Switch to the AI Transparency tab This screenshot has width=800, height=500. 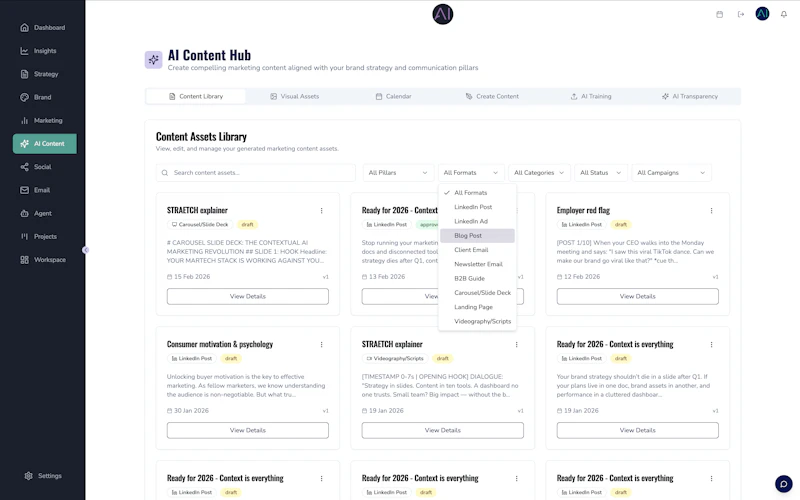coord(690,96)
